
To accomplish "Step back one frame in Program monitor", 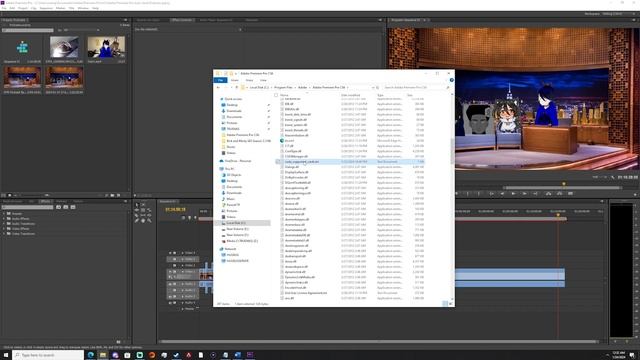I will (502, 193).
